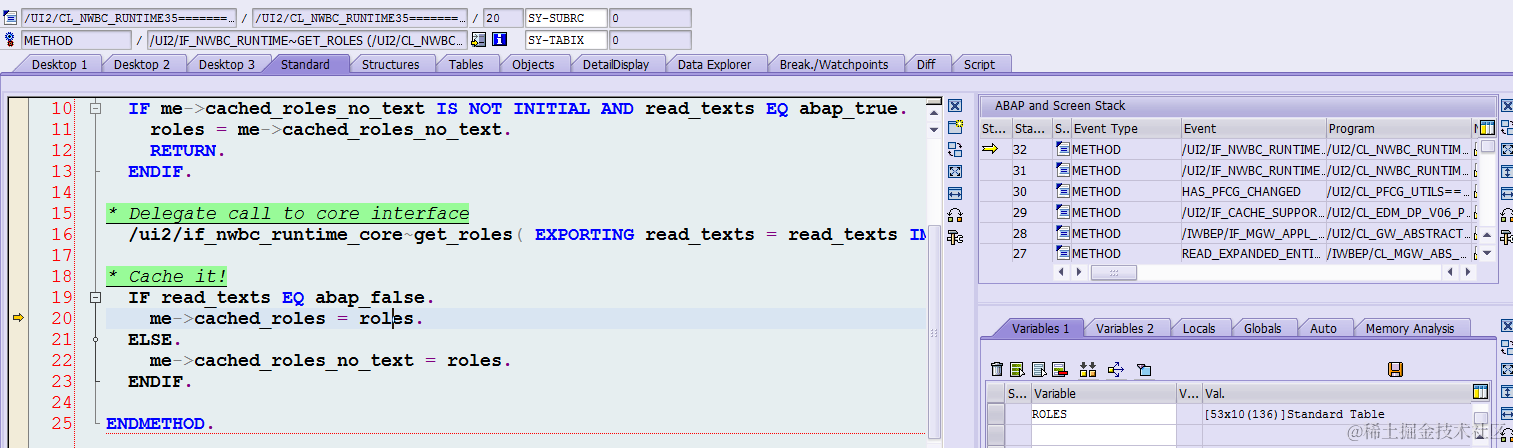Click the gear icon beside METHOD field
1513x448 pixels.
[11, 40]
